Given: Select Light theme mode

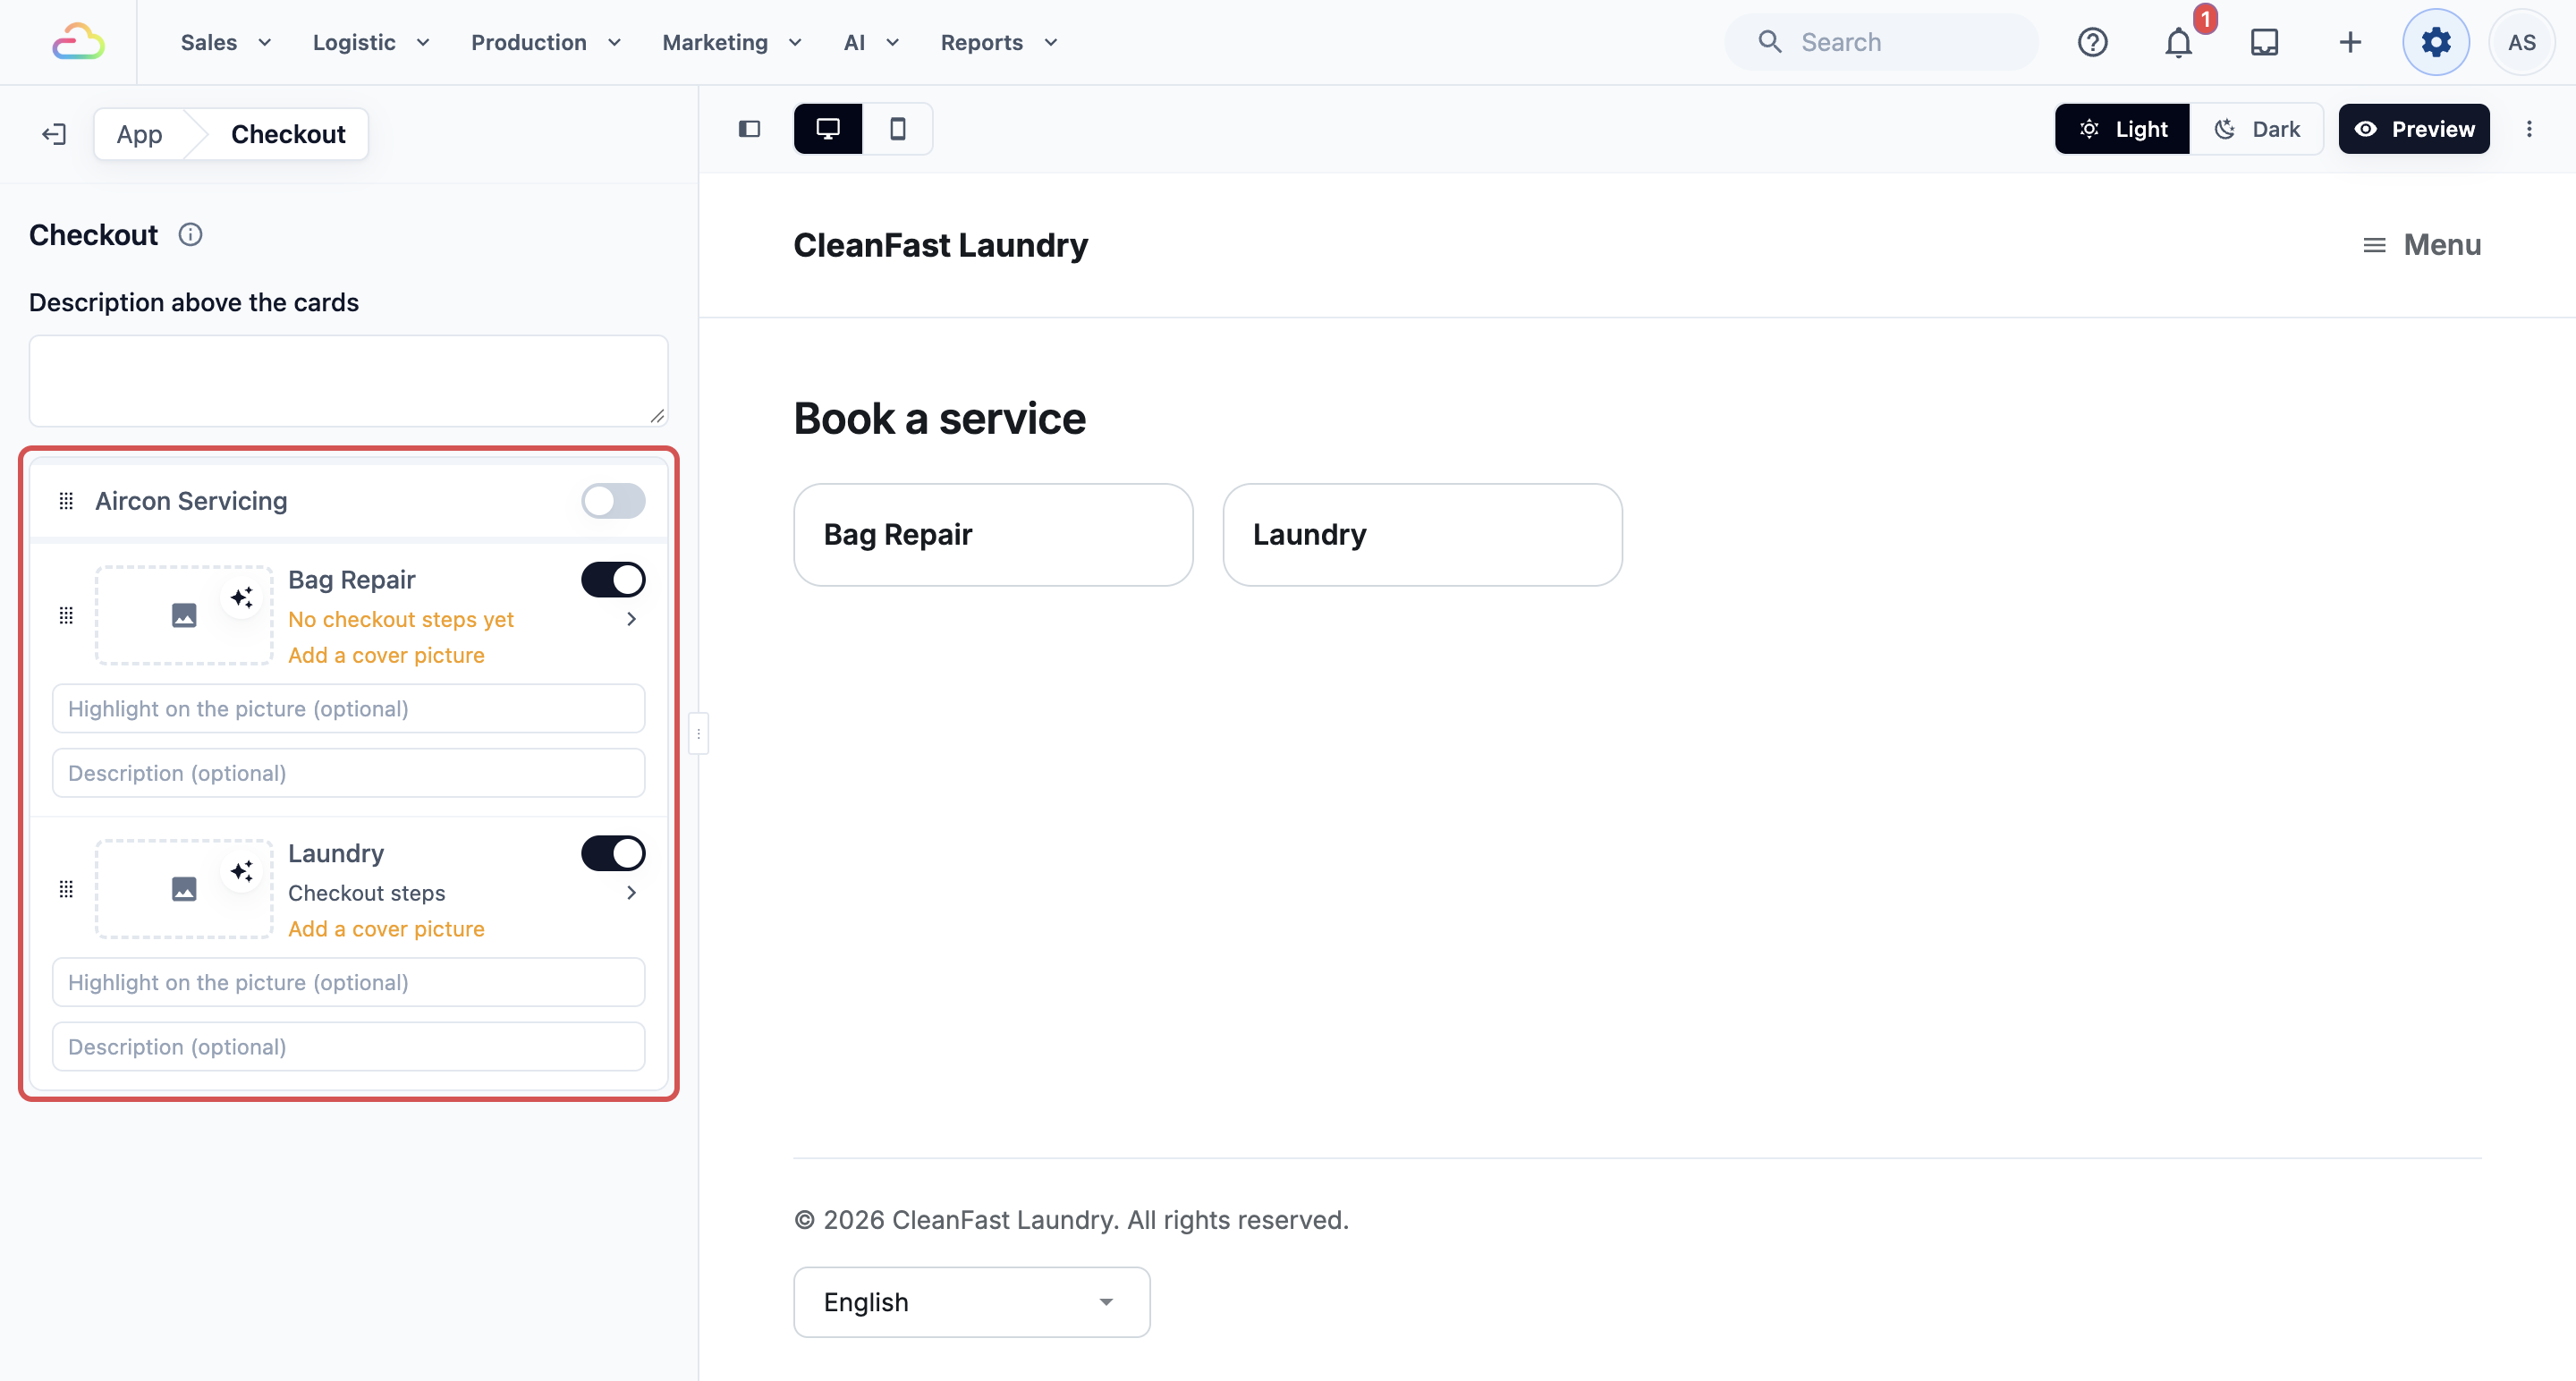Looking at the screenshot, I should pyautogui.click(x=2122, y=129).
